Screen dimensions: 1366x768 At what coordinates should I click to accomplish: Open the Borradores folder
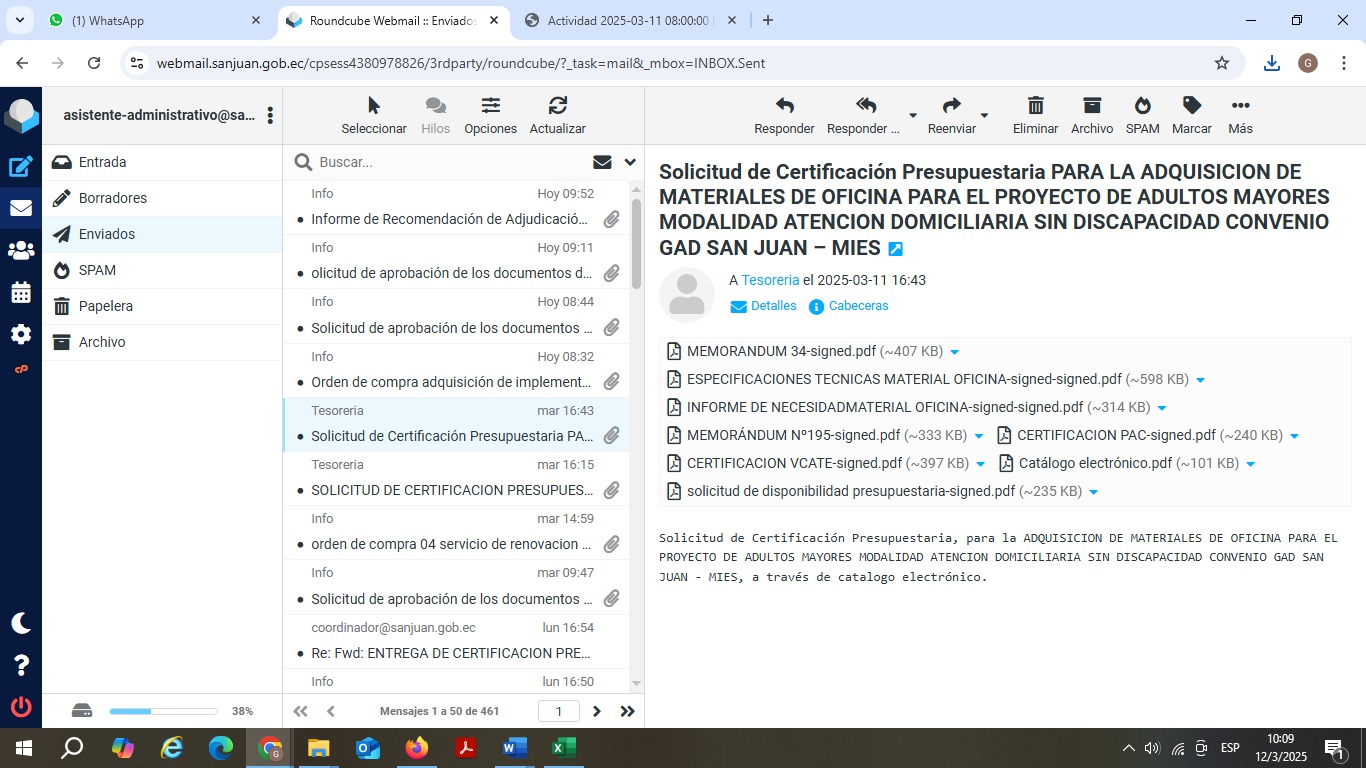click(113, 198)
